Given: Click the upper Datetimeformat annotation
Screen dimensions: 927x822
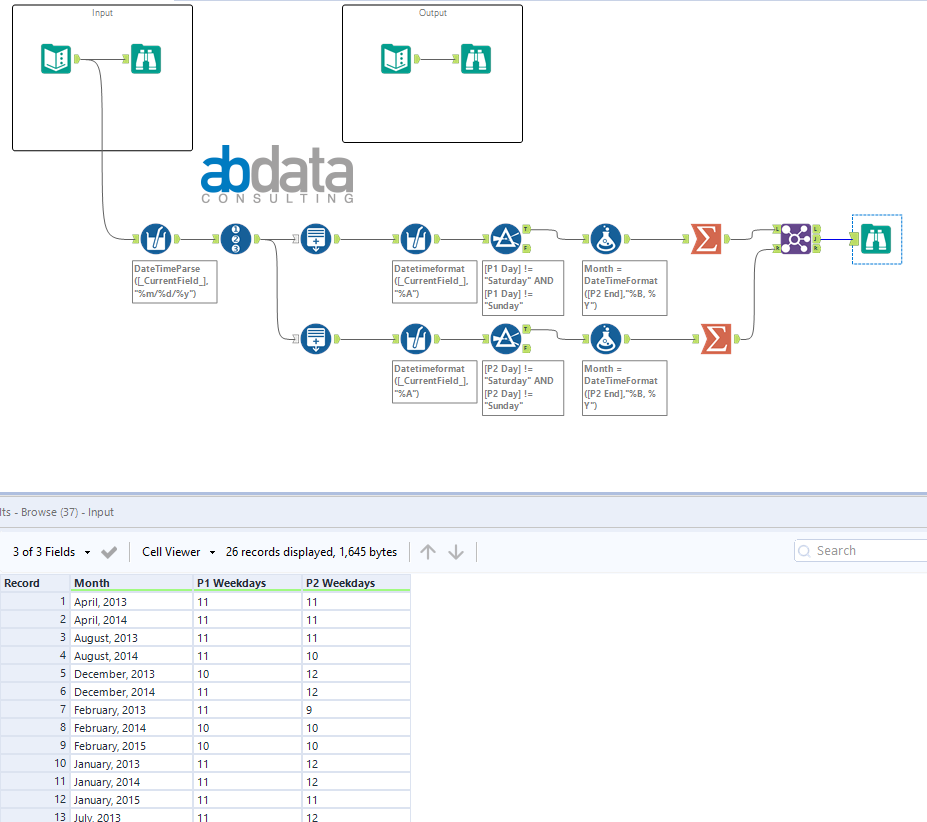Looking at the screenshot, I should click(435, 281).
